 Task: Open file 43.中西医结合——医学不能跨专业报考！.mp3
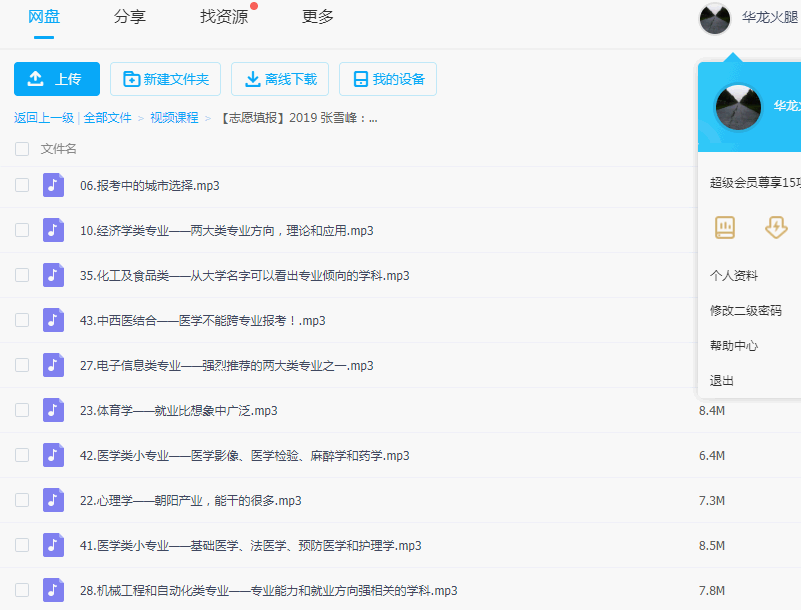point(203,320)
